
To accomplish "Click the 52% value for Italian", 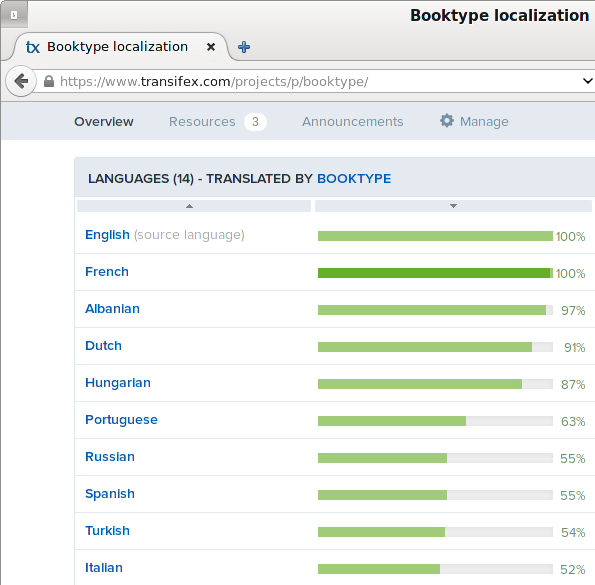I will tap(573, 569).
